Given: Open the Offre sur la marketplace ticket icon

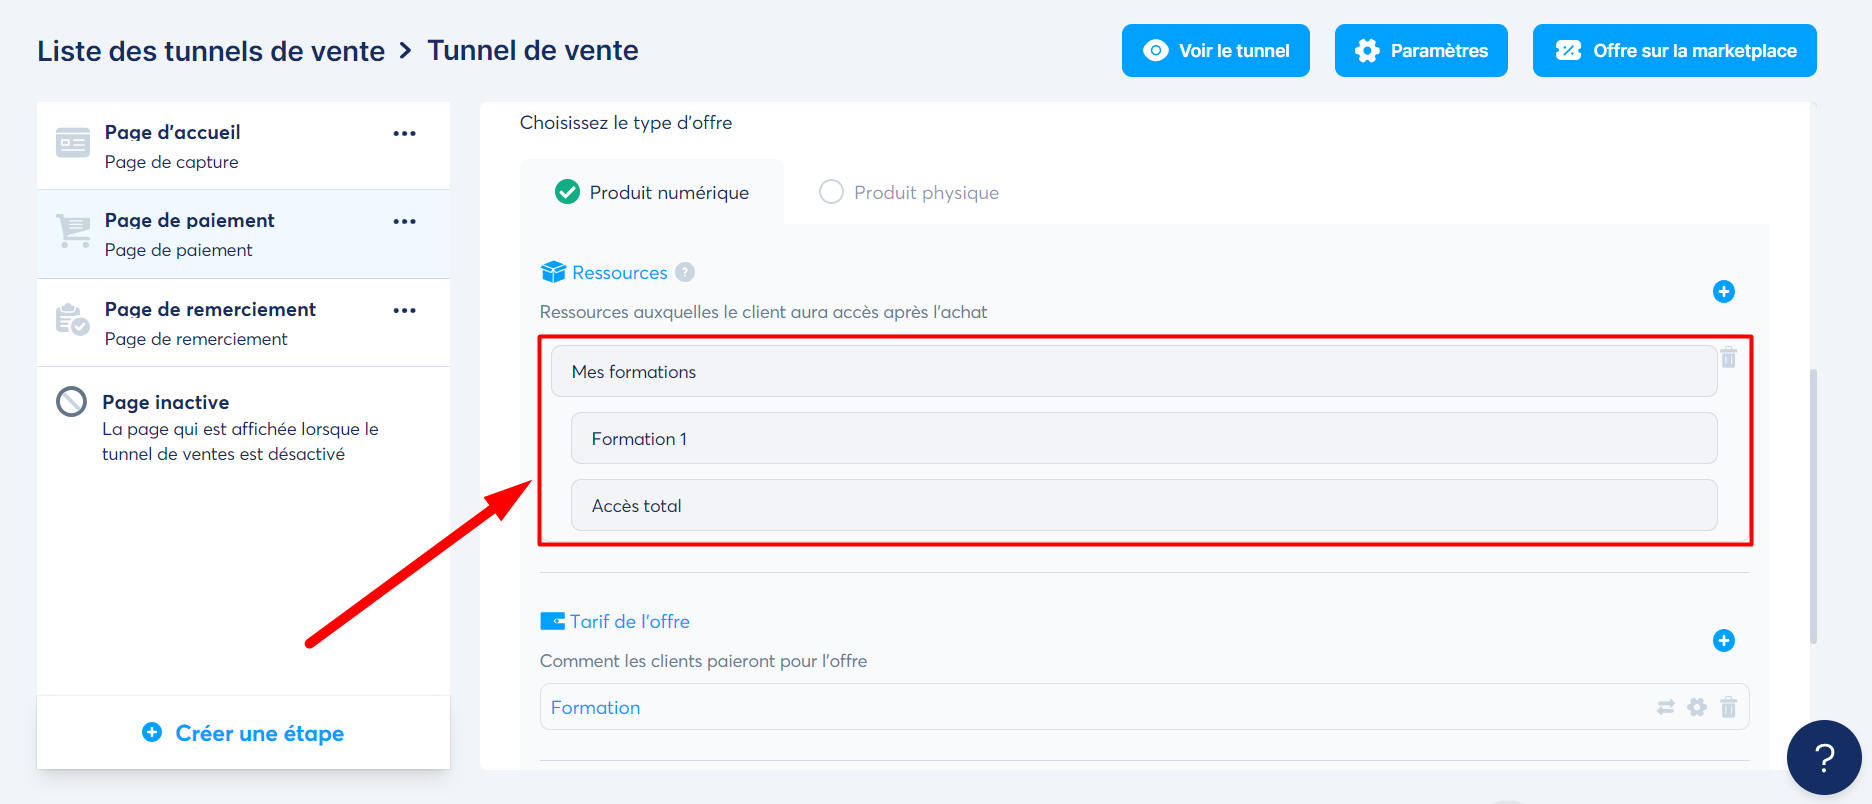Looking at the screenshot, I should (x=1568, y=50).
